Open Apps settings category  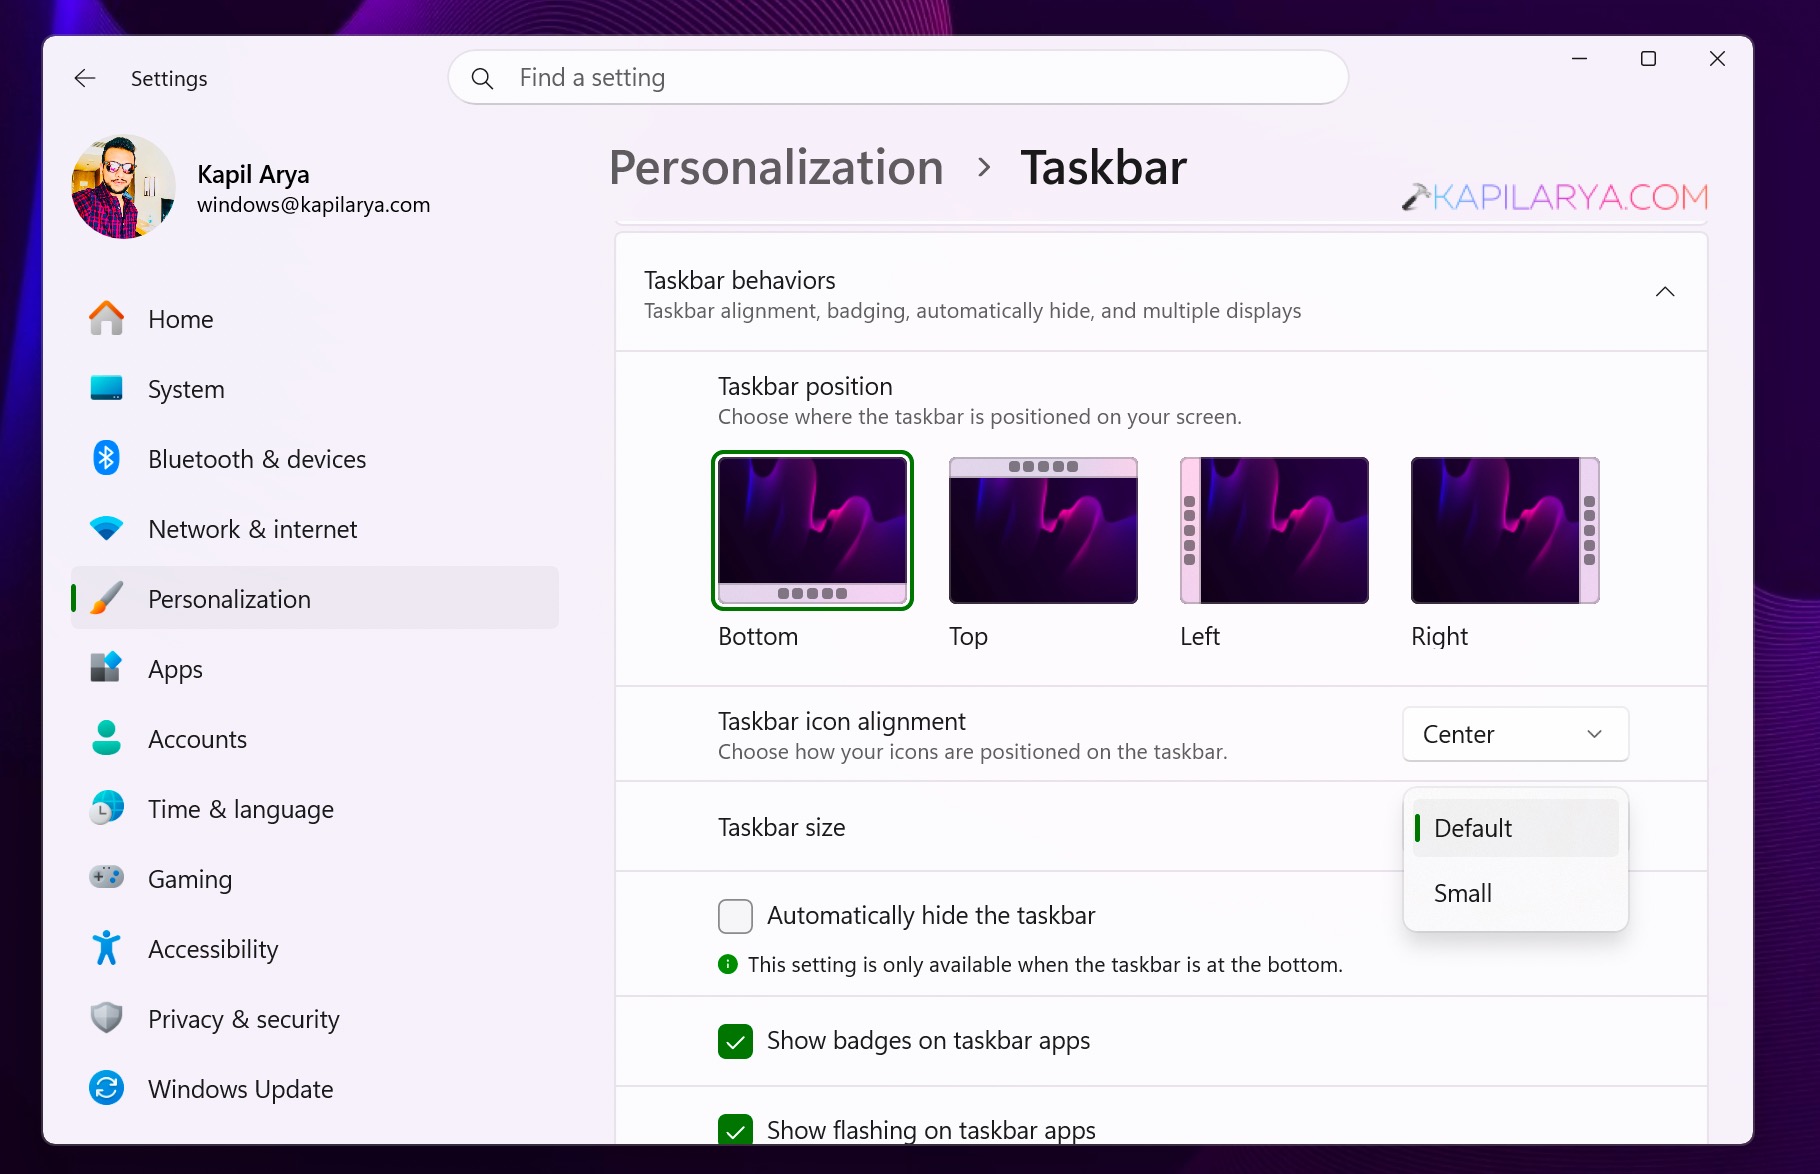pyautogui.click(x=314, y=669)
